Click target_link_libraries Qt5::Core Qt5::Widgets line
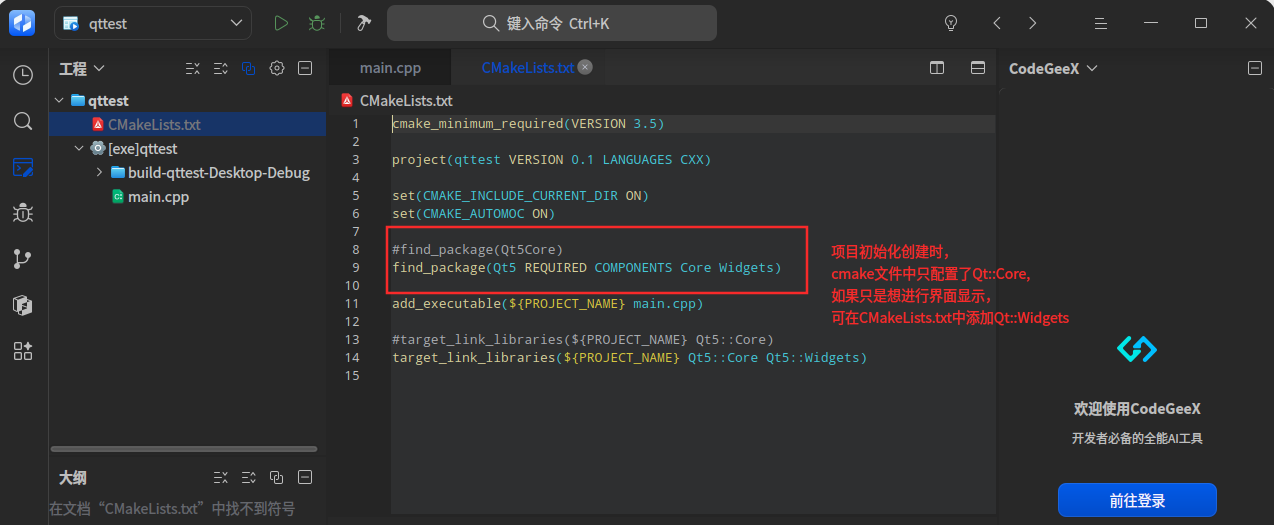Image resolution: width=1274 pixels, height=525 pixels. [629, 357]
